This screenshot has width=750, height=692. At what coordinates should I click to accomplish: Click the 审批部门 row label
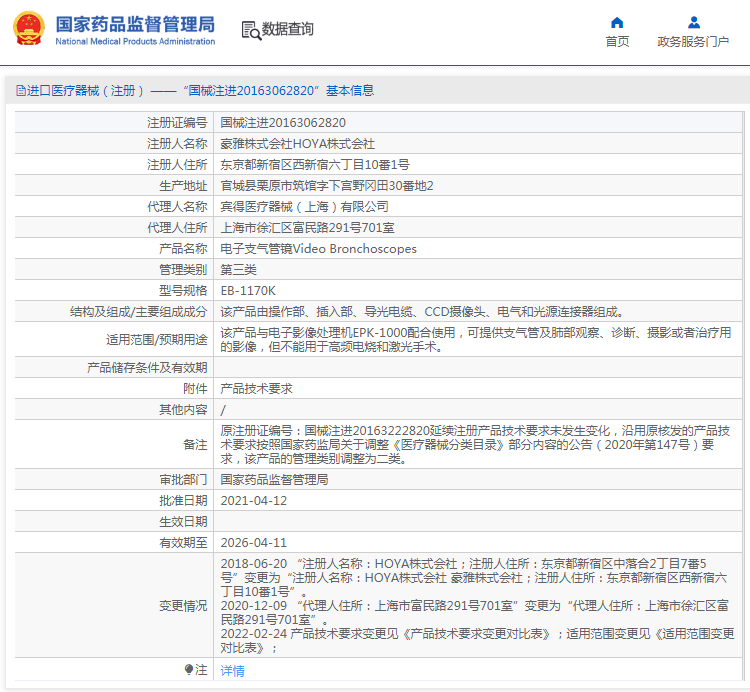point(183,480)
